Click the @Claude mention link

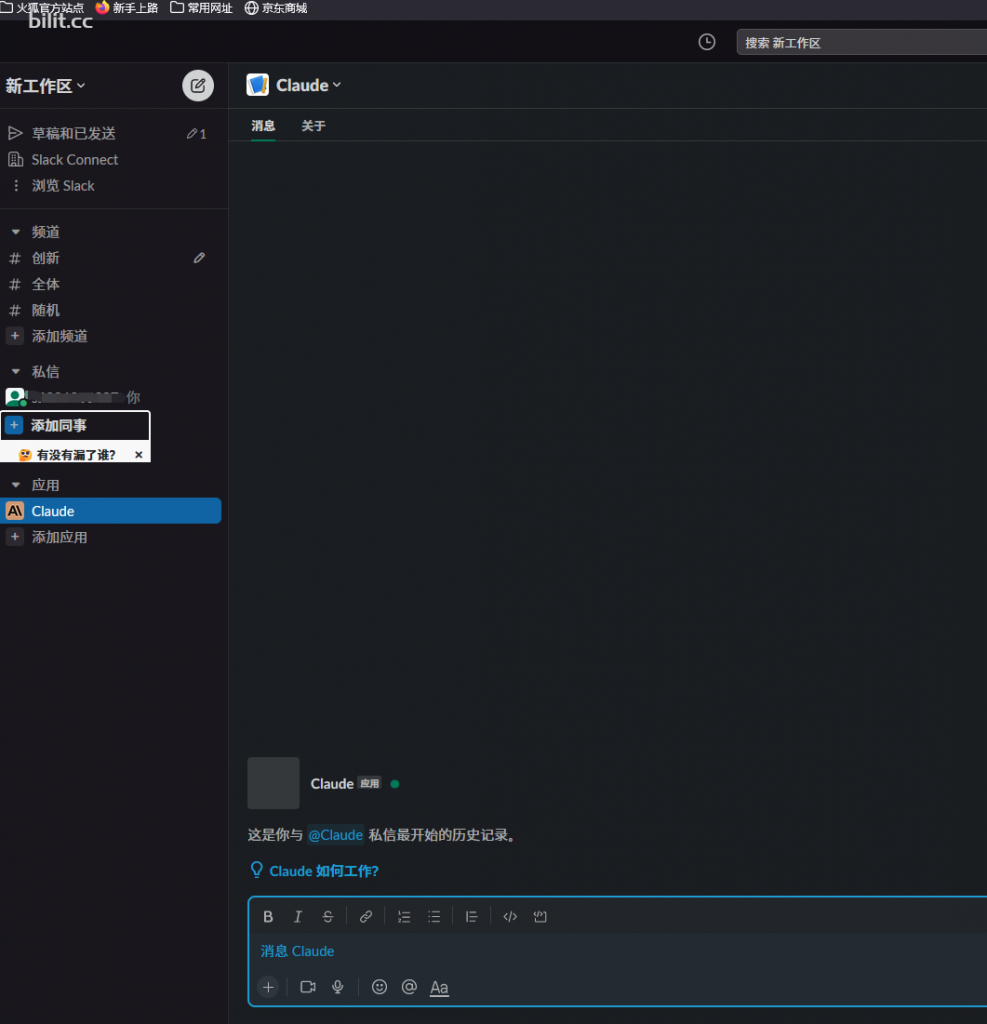(336, 835)
